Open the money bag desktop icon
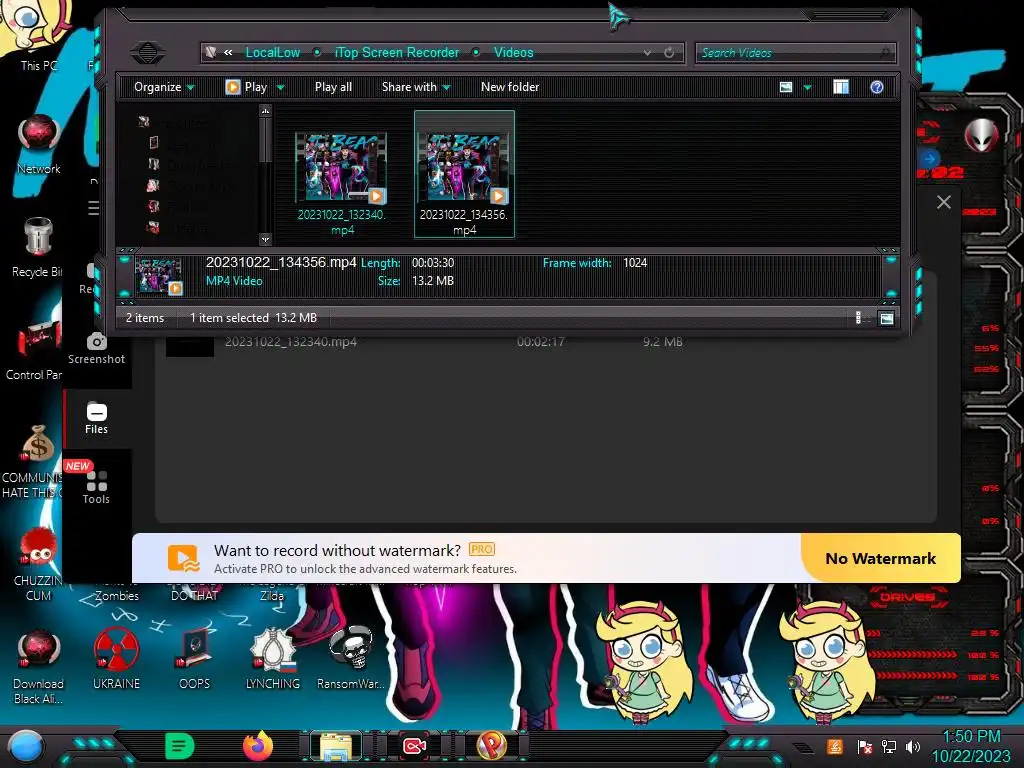Viewport: 1024px width, 768px height. tap(37, 461)
